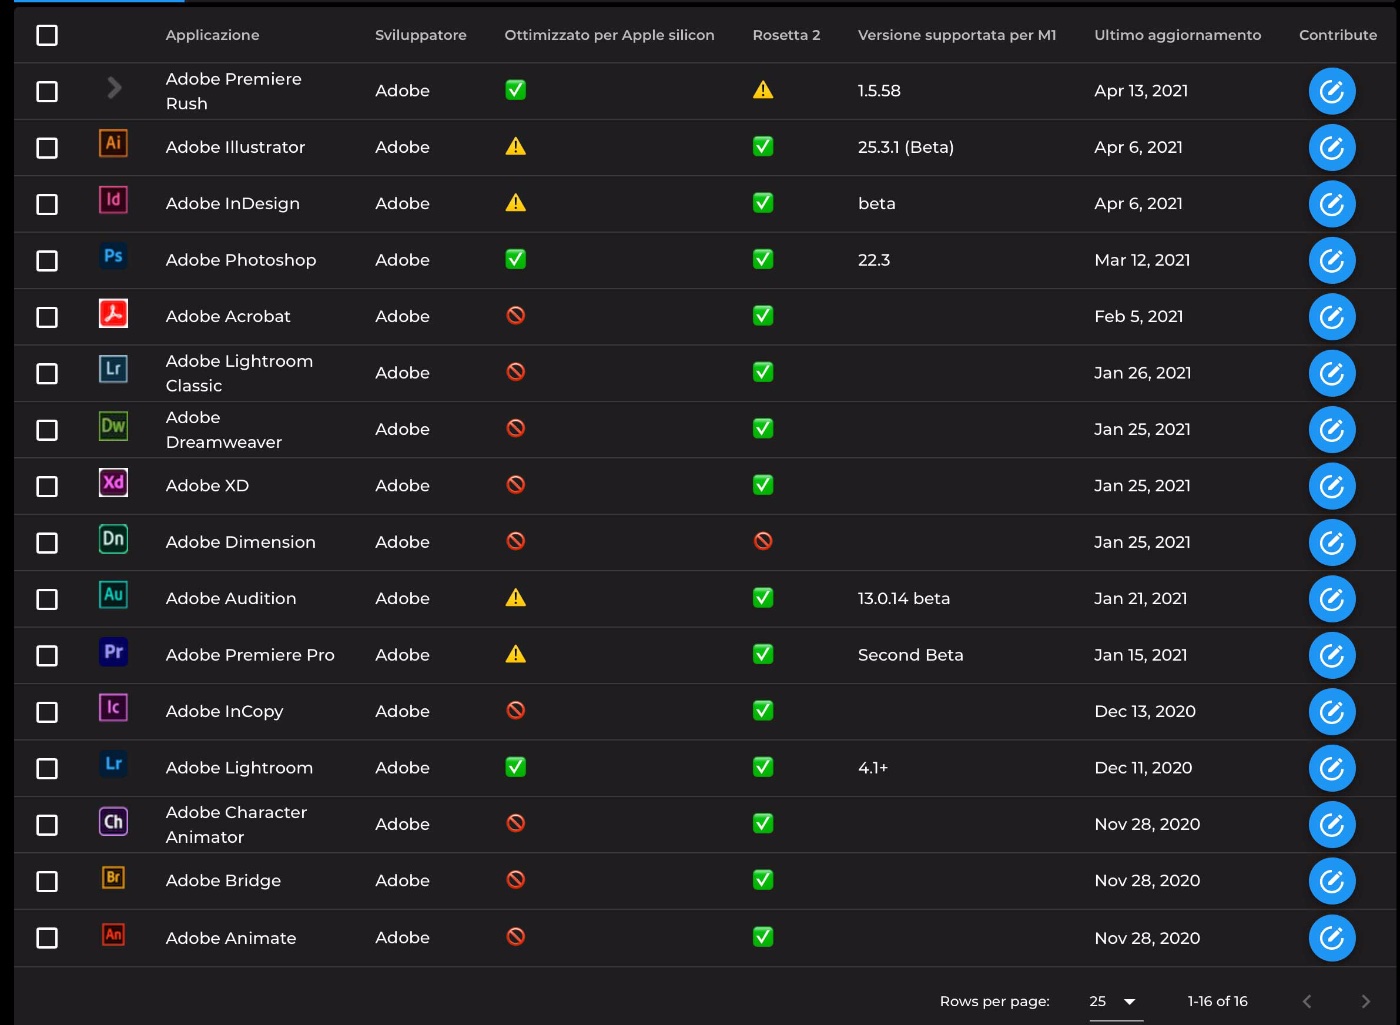Click edit icon in Adobe Animate row
The width and height of the screenshot is (1400, 1025).
click(x=1332, y=938)
